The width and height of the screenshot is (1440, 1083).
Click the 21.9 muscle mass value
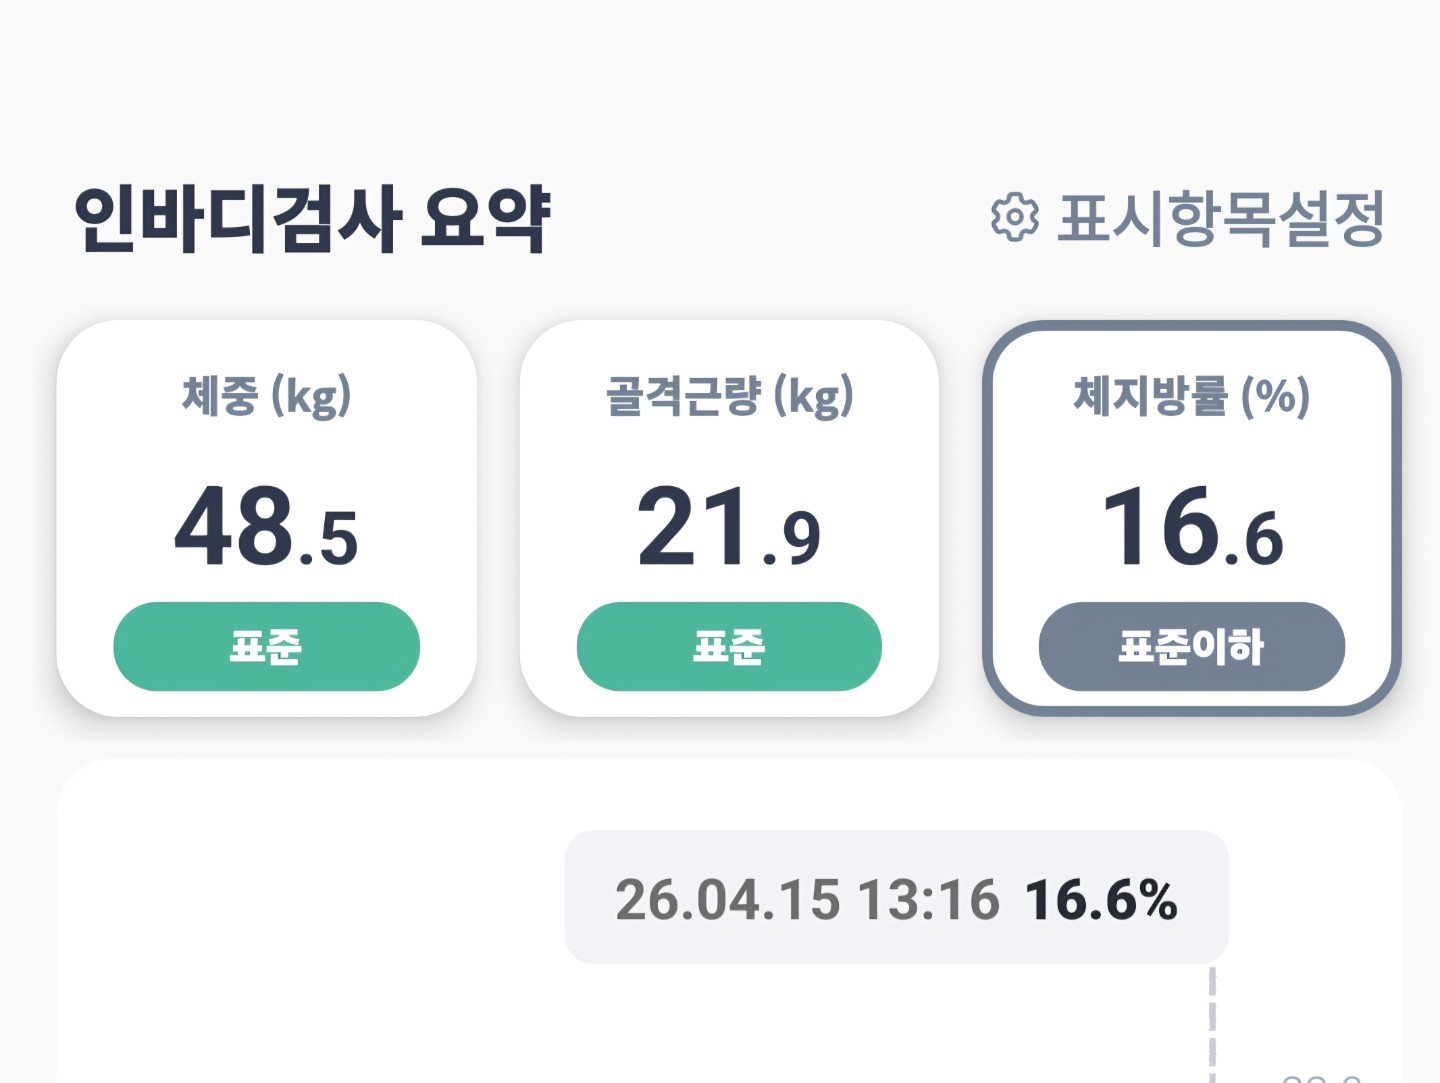(729, 526)
